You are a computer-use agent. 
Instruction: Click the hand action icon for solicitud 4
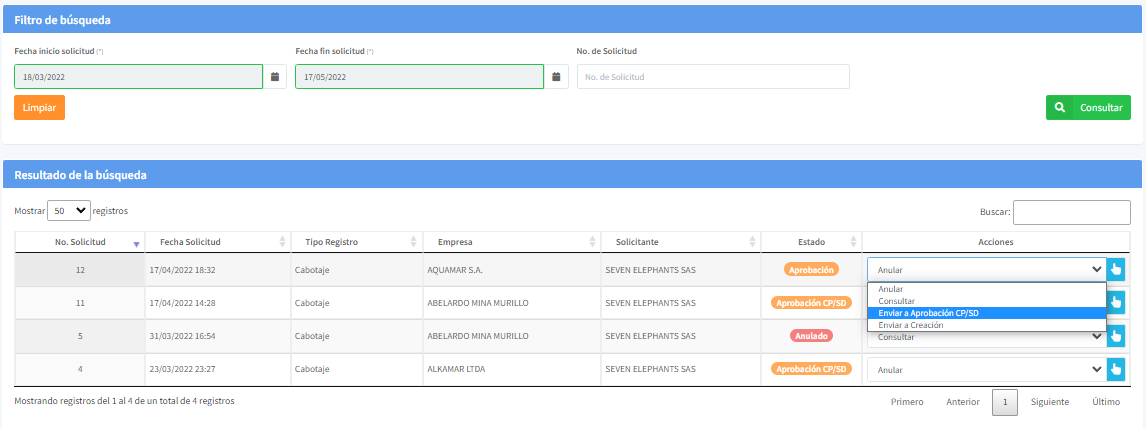pyautogui.click(x=1116, y=370)
